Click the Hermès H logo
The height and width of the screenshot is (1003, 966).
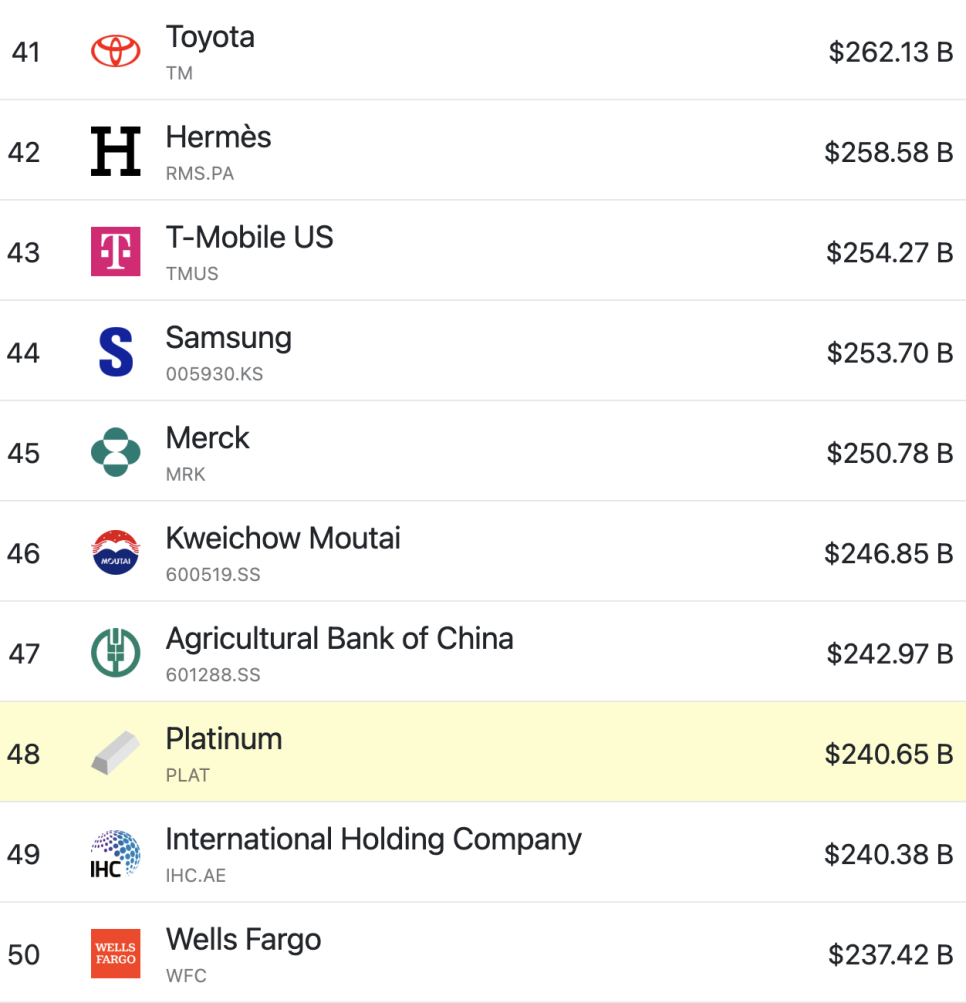116,151
